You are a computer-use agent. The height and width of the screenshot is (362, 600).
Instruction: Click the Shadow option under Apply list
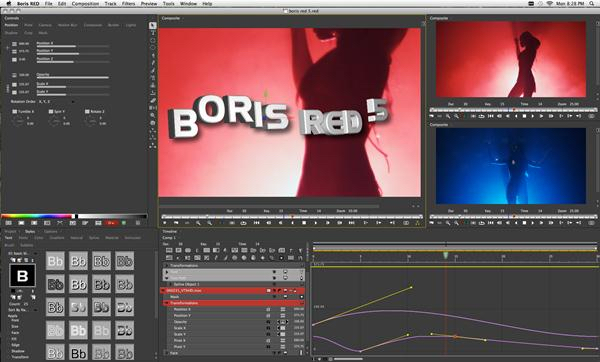point(18,351)
